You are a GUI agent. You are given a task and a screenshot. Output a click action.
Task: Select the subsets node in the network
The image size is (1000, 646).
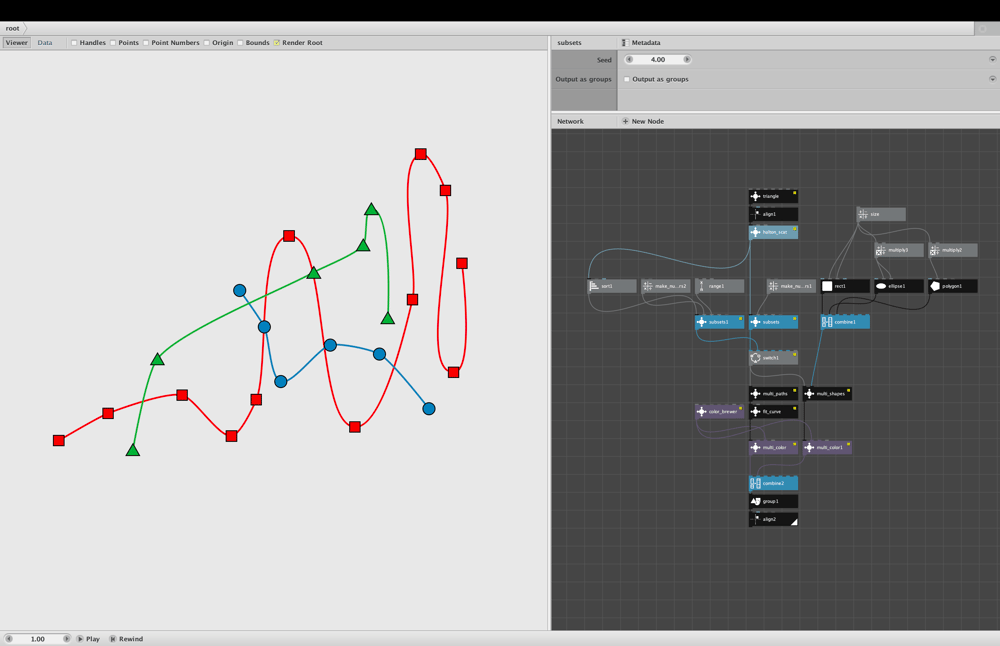(773, 322)
